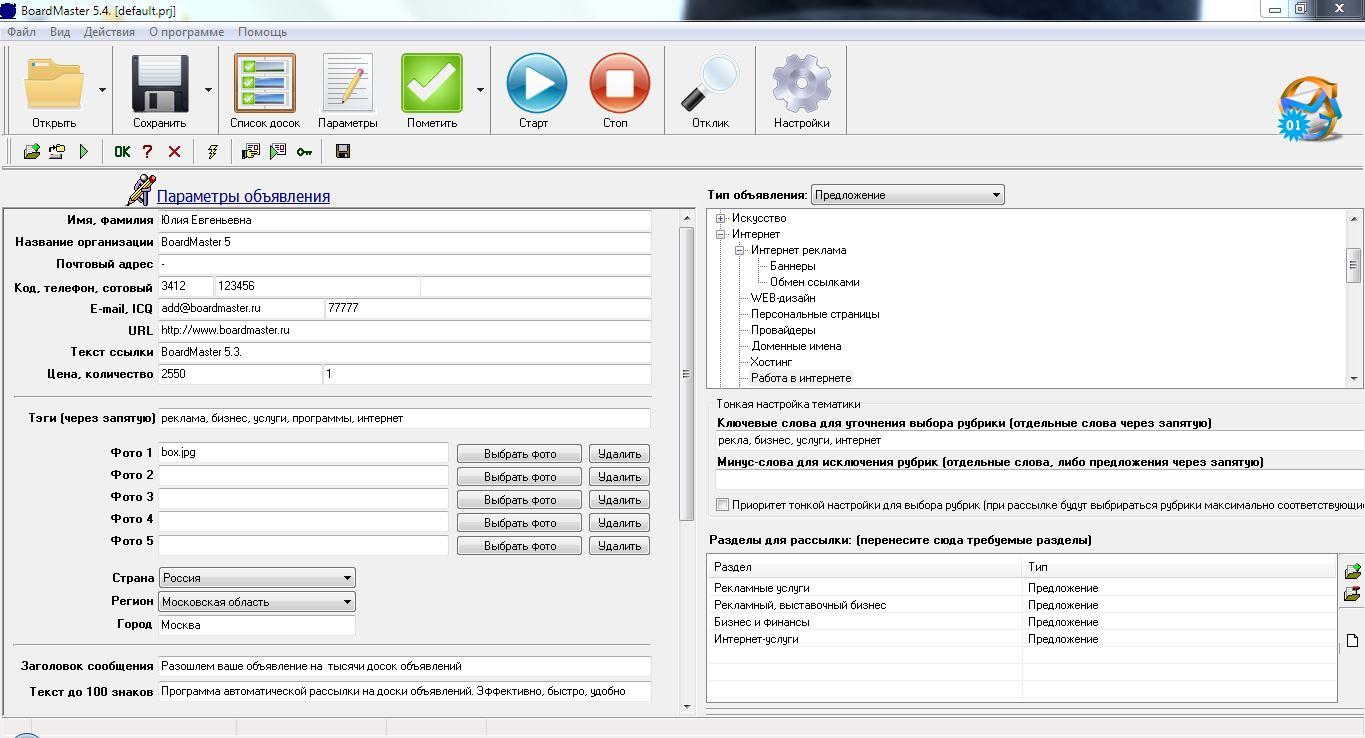Screen dimensions: 1365x738
Task: Open the Страна country dropdown
Action: pos(257,578)
